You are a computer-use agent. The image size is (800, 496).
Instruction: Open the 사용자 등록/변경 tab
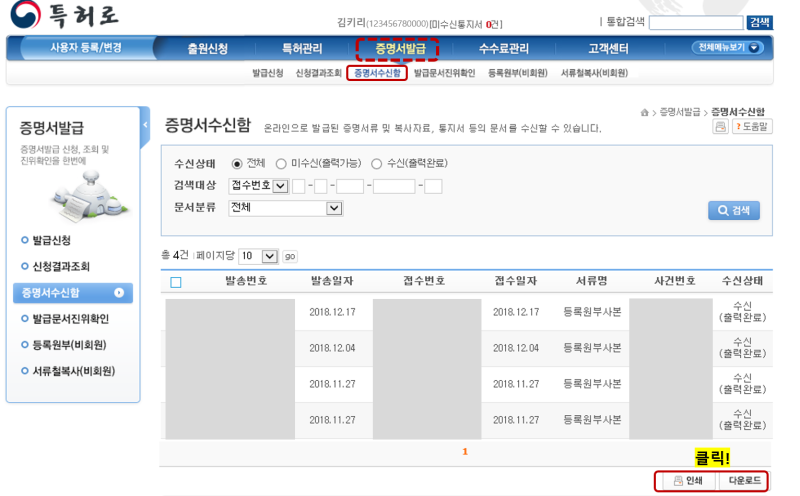click(86, 48)
